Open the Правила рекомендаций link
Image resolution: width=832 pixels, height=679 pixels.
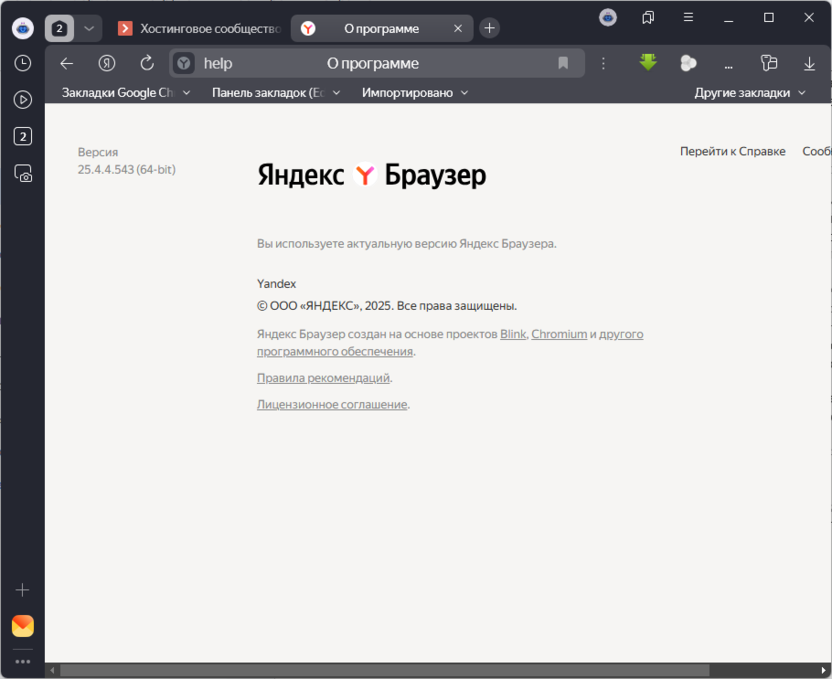coord(323,378)
